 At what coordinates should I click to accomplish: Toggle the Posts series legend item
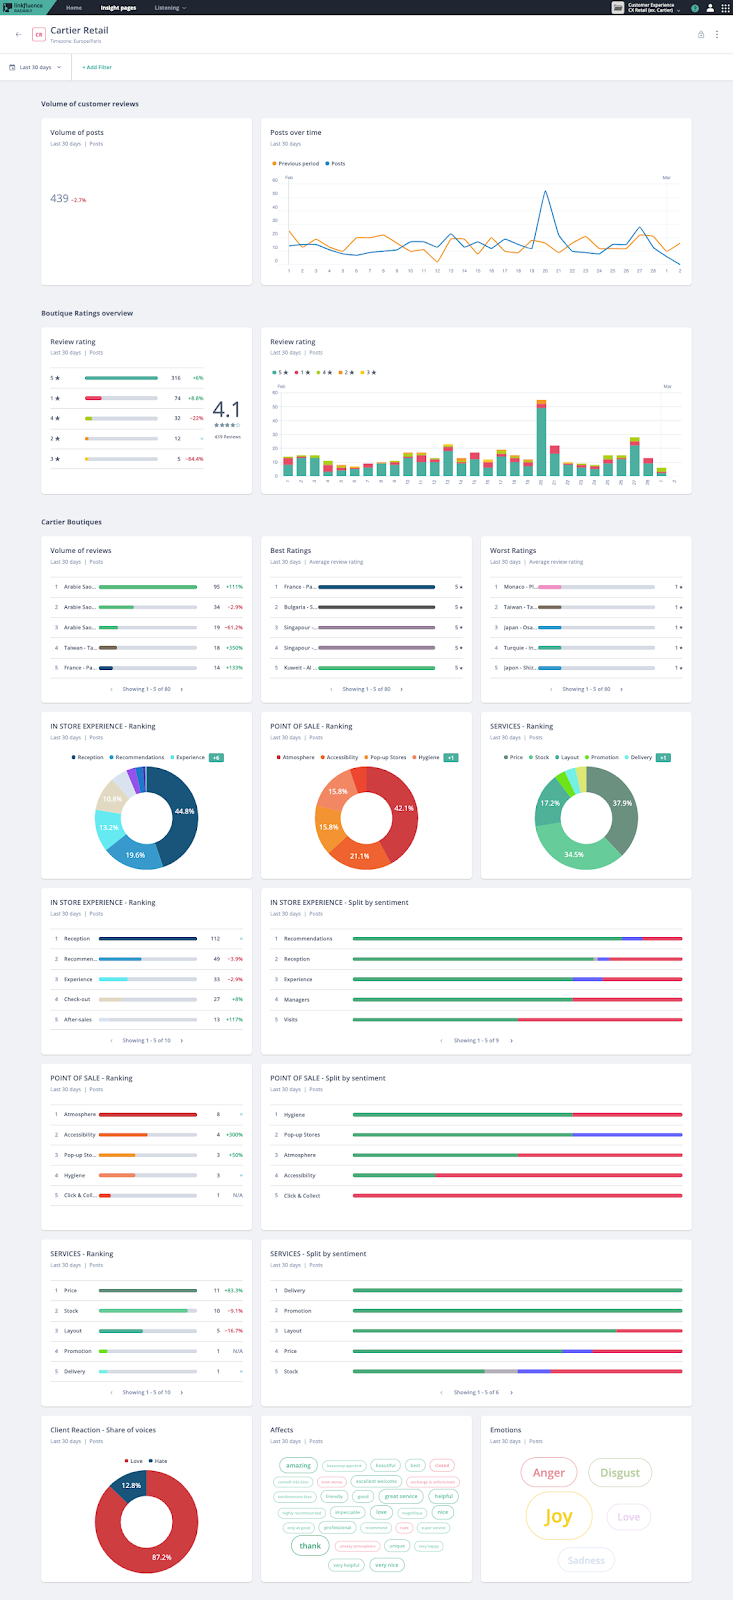click(x=335, y=163)
